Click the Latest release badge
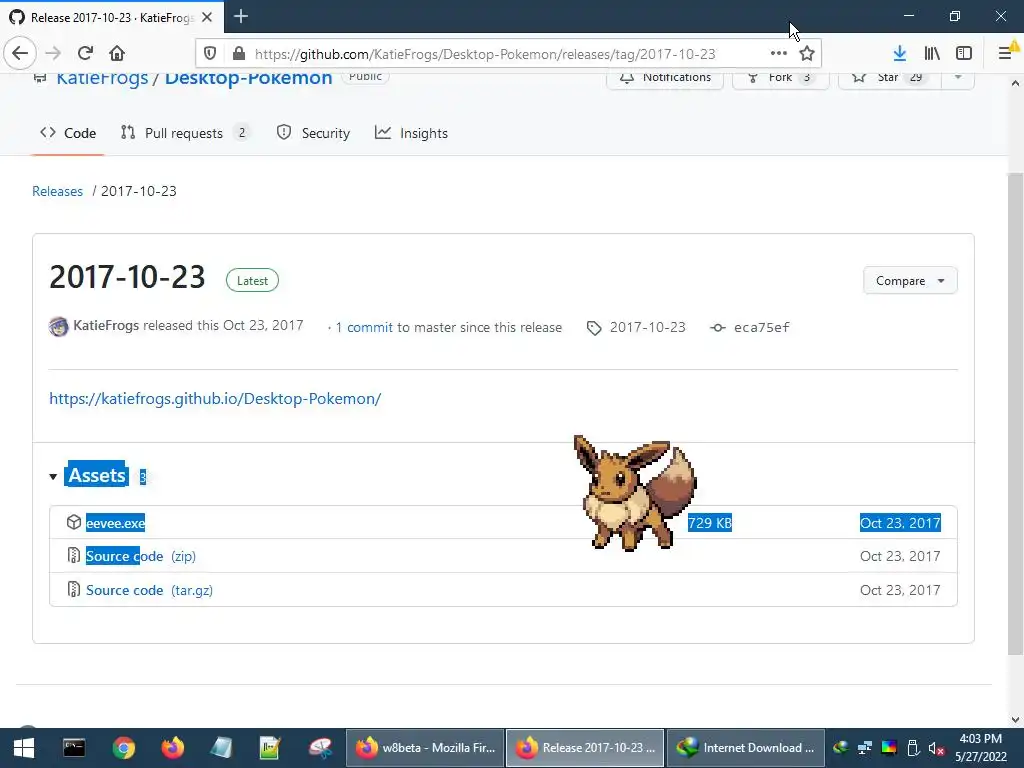 pos(252,281)
